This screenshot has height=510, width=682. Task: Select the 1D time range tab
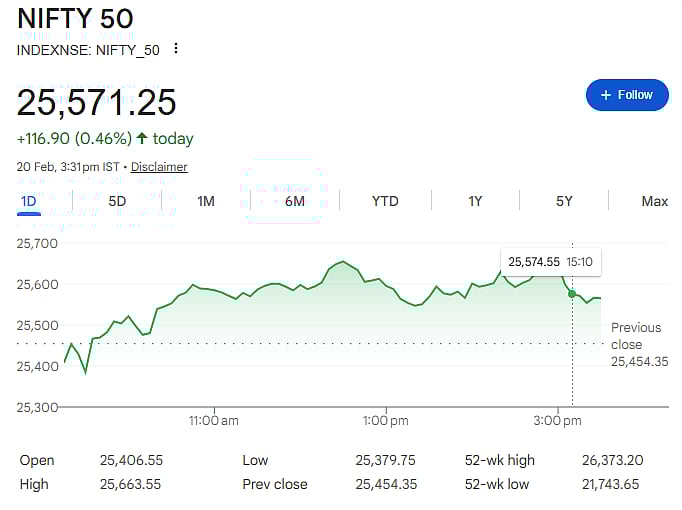(28, 201)
